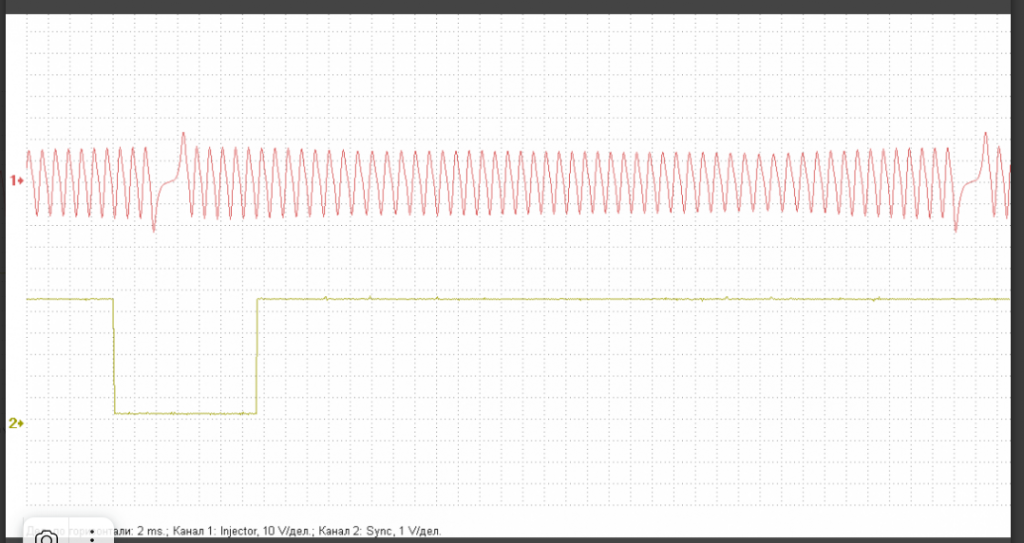This screenshot has width=1024, height=543.
Task: Click the yellow channel 2 zero-level marker
Action: (16, 423)
